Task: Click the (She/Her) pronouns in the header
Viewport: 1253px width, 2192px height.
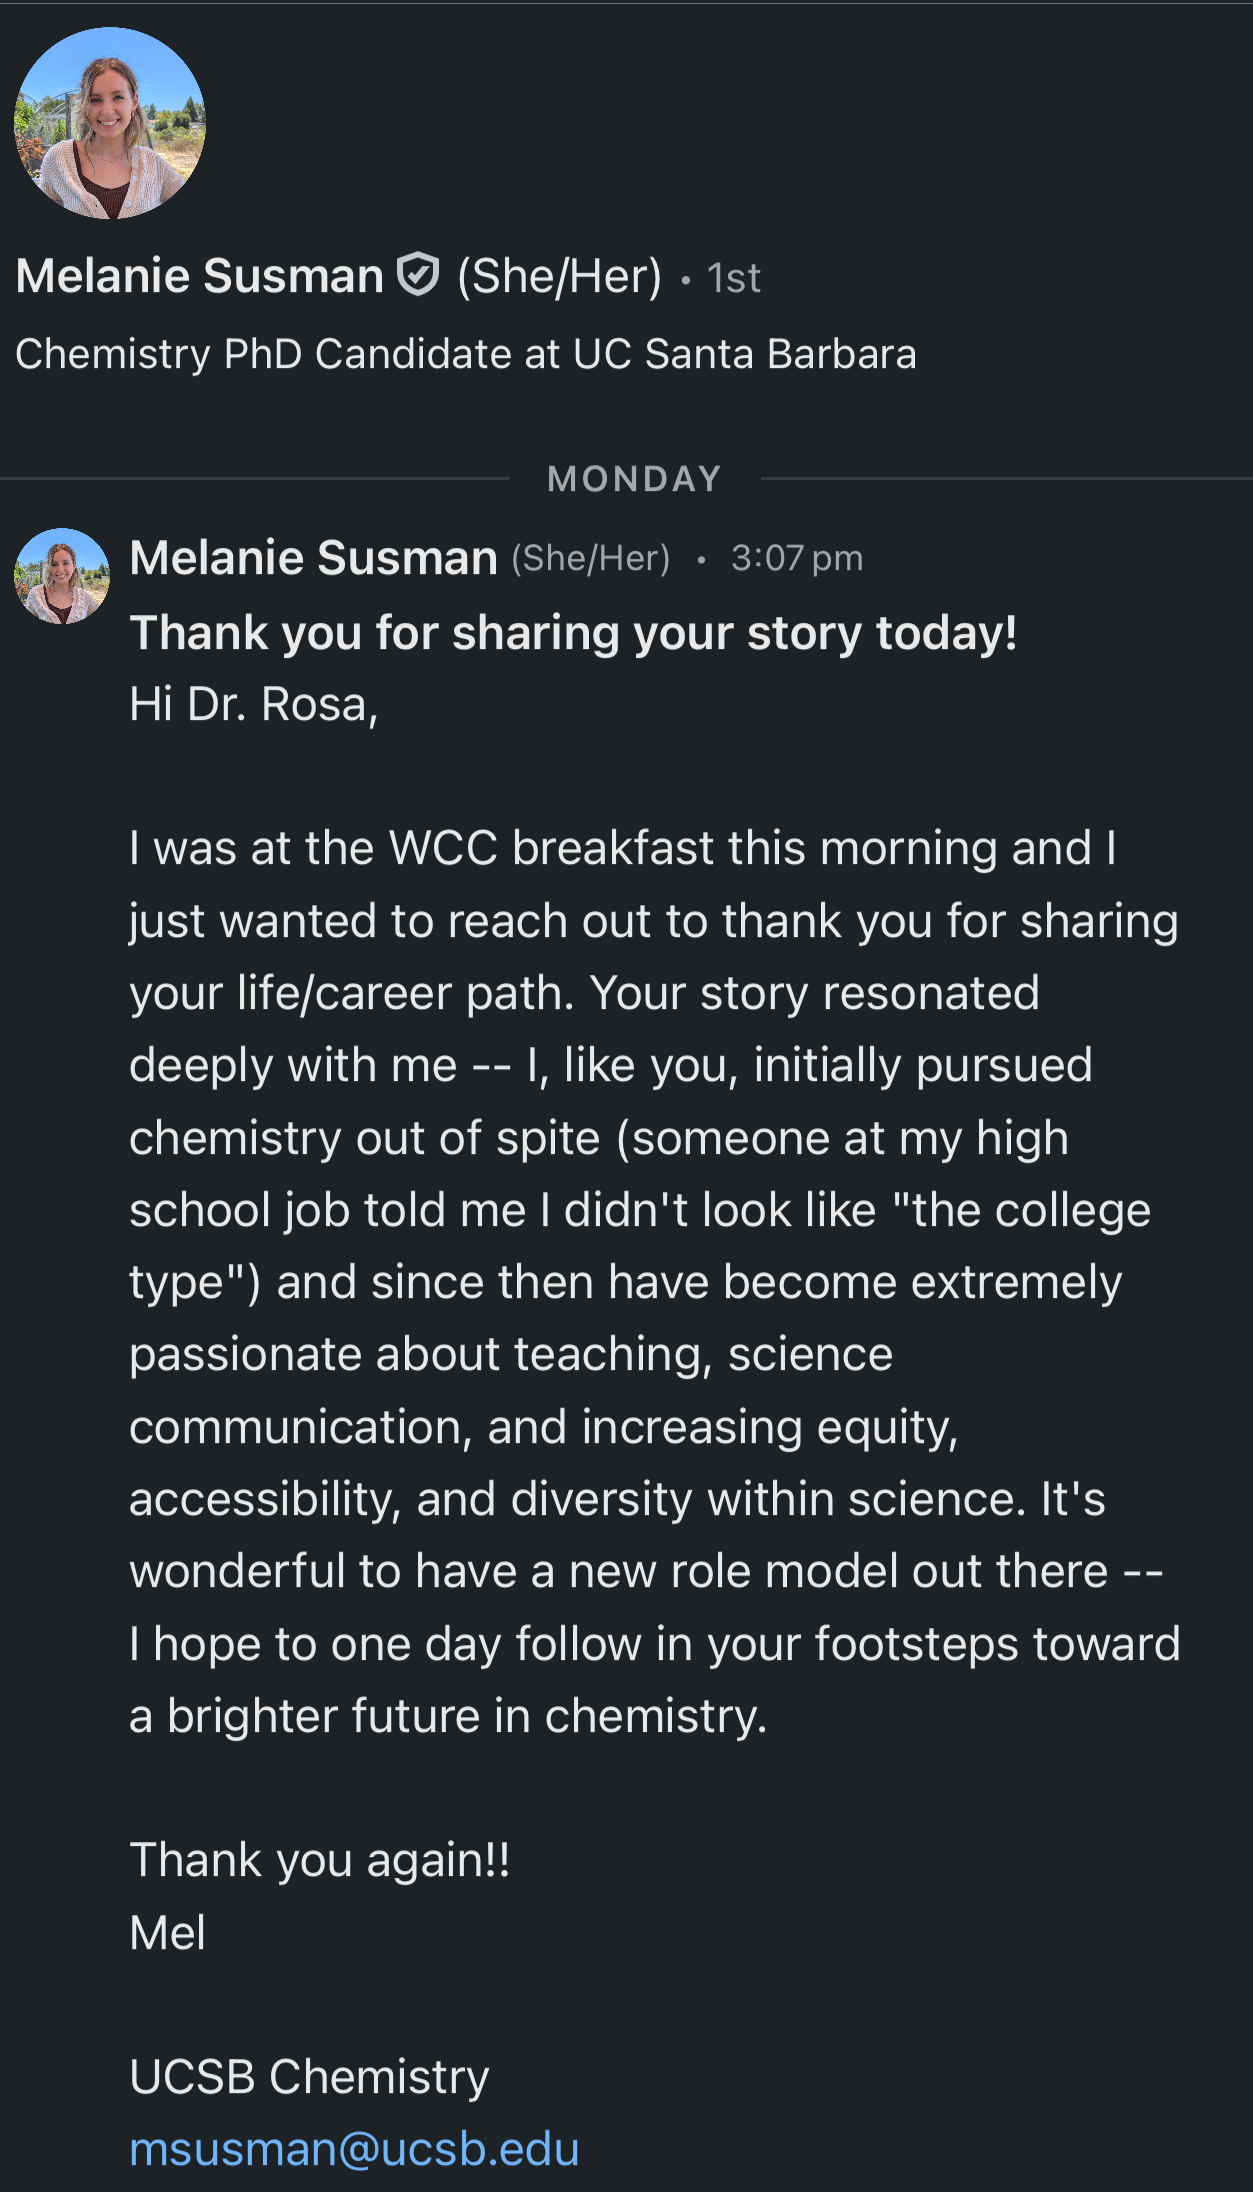Action: 559,276
